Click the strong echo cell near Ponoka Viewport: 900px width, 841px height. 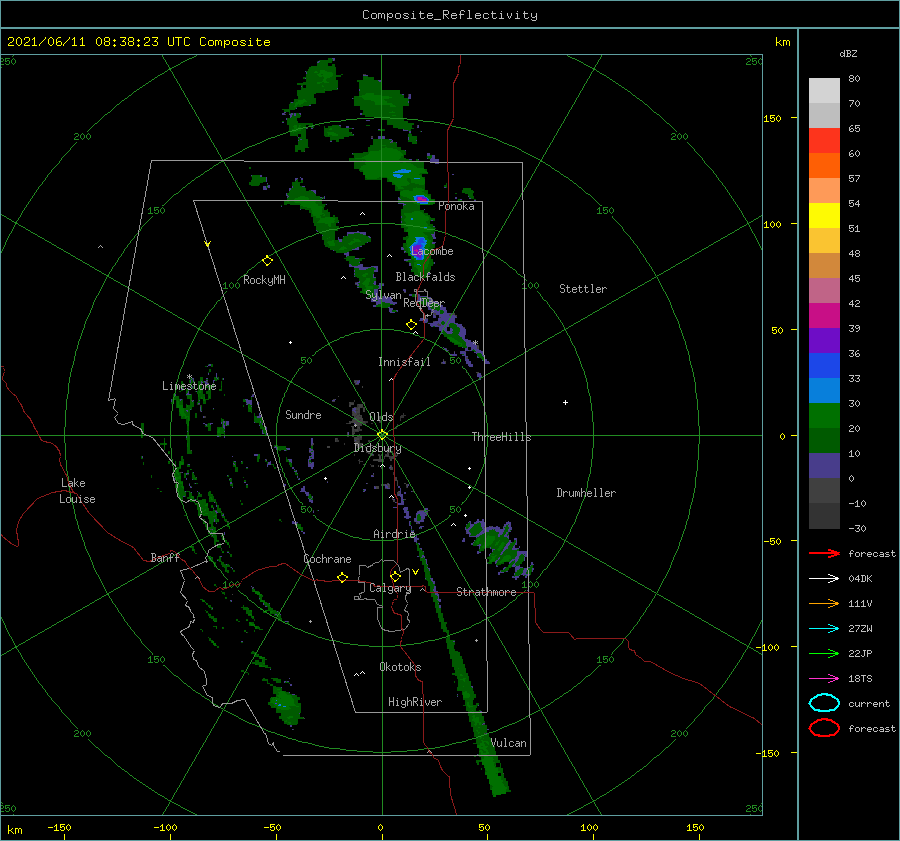click(421, 199)
